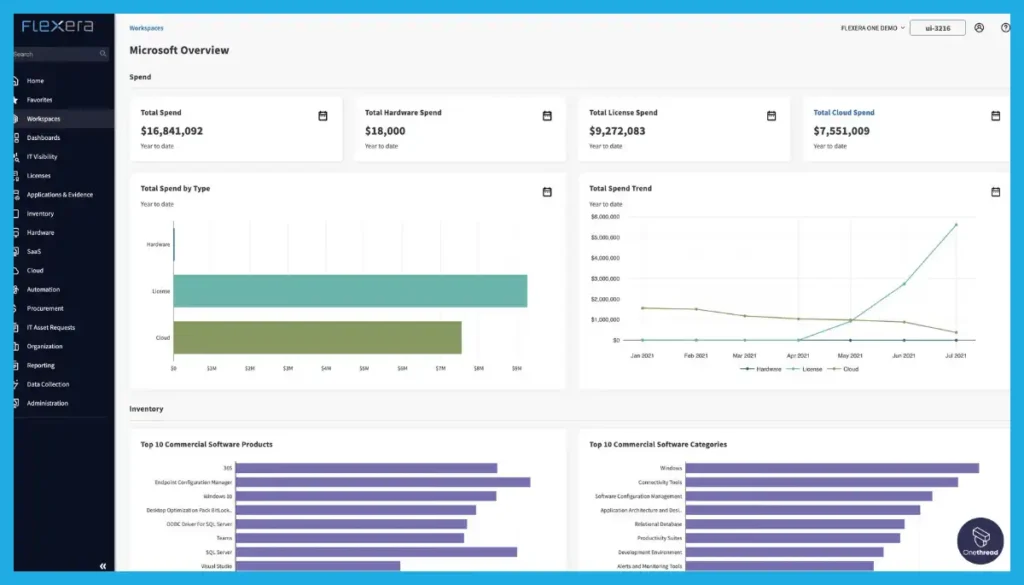Viewport: 1024px width, 585px height.
Task: Click the SQL Server bar in Top 10 Products
Action: point(376,552)
